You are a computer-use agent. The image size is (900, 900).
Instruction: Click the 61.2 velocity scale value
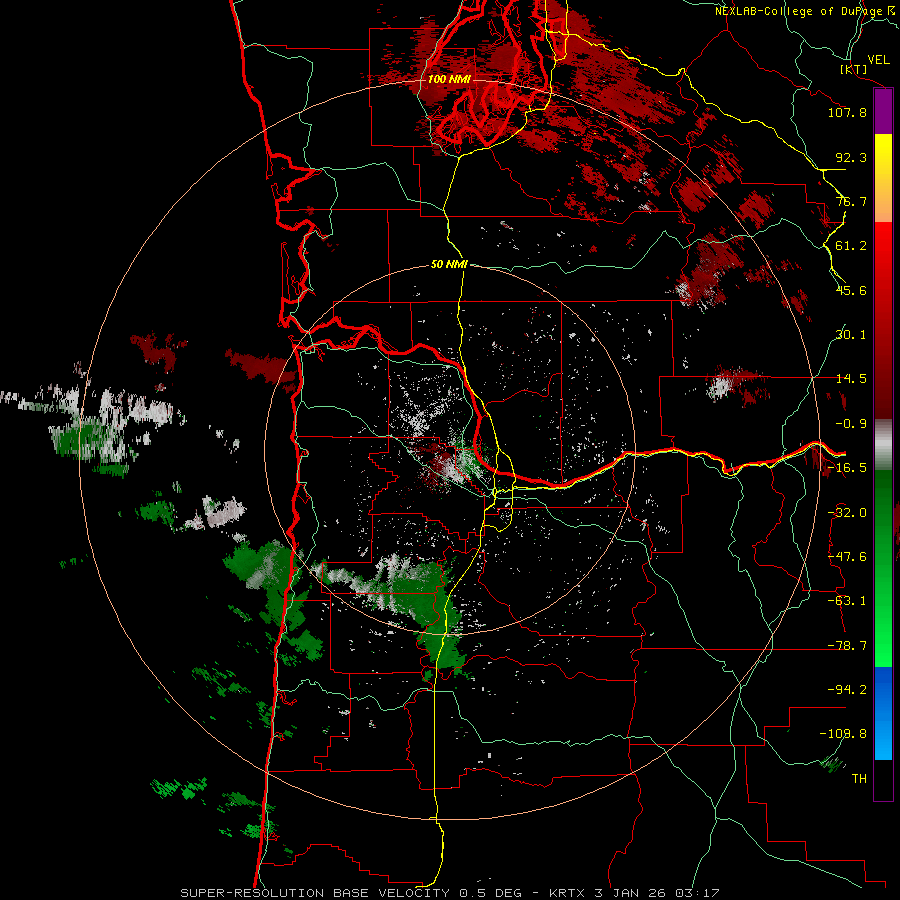coord(851,246)
